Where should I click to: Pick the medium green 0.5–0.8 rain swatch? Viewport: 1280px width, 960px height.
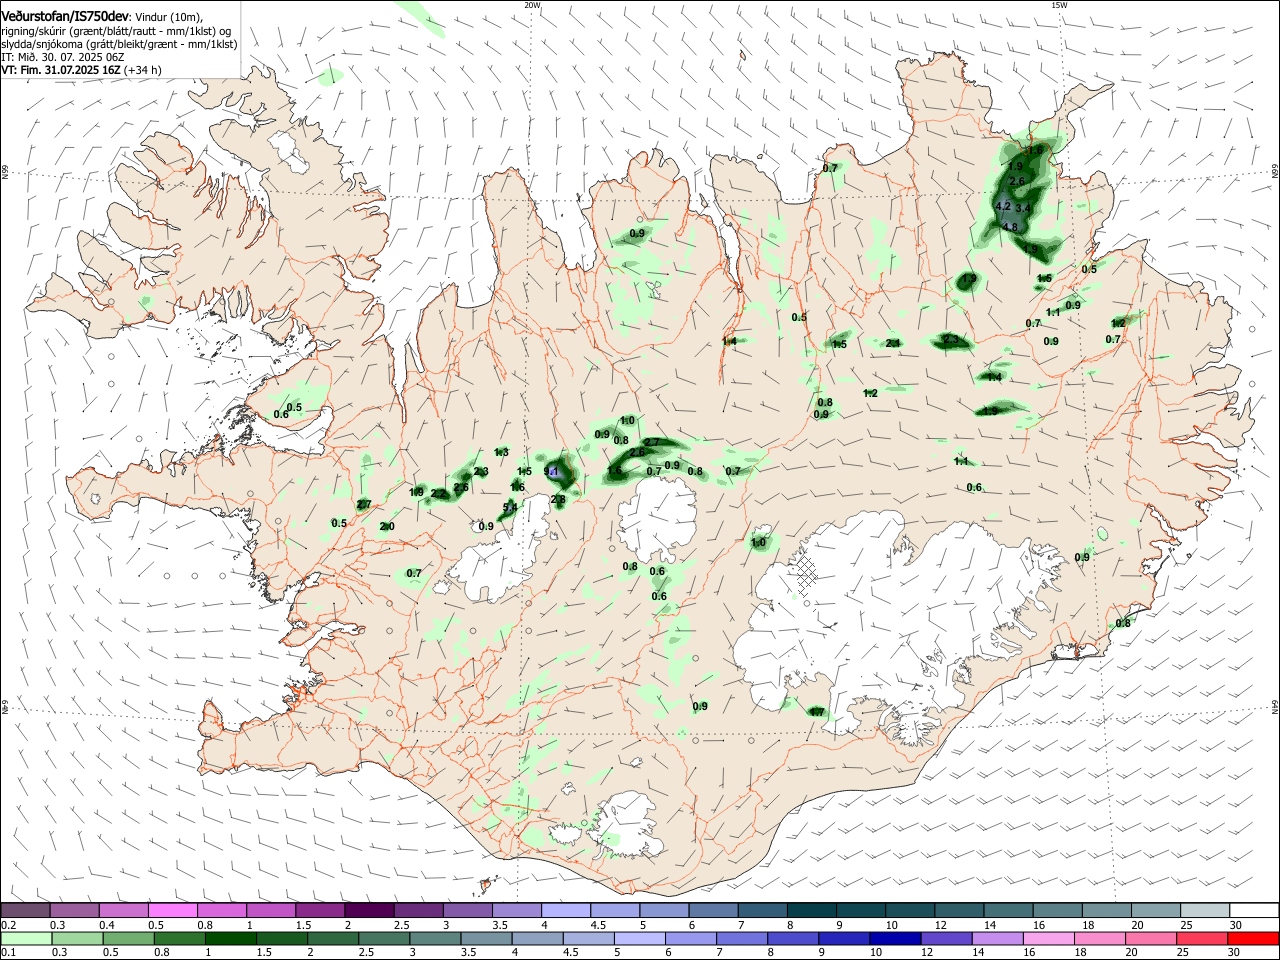point(127,938)
